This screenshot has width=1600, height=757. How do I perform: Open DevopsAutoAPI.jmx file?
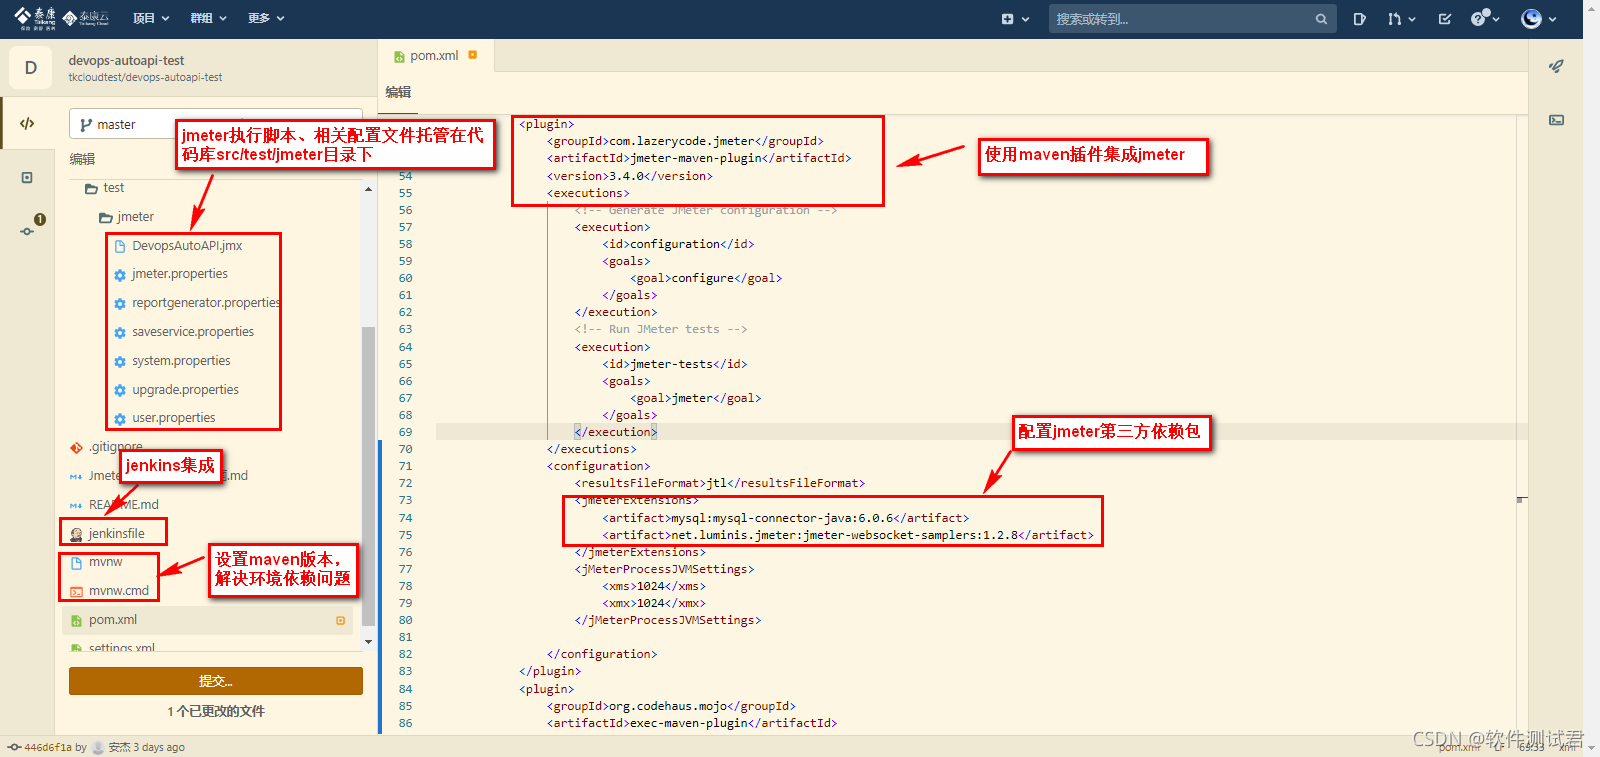click(x=187, y=246)
